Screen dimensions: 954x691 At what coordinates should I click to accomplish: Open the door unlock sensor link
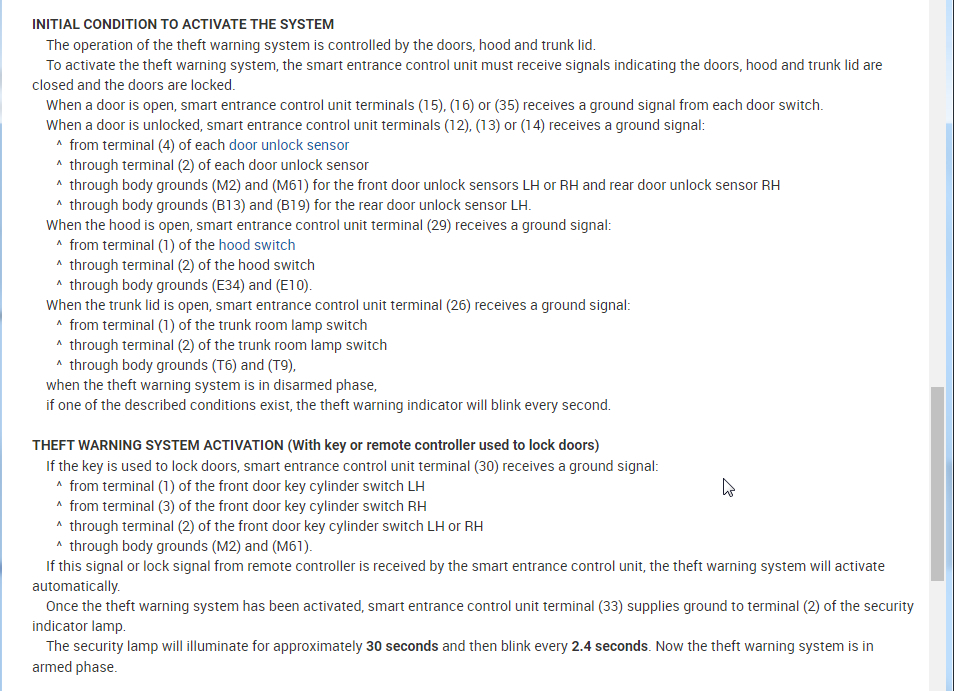click(x=289, y=145)
